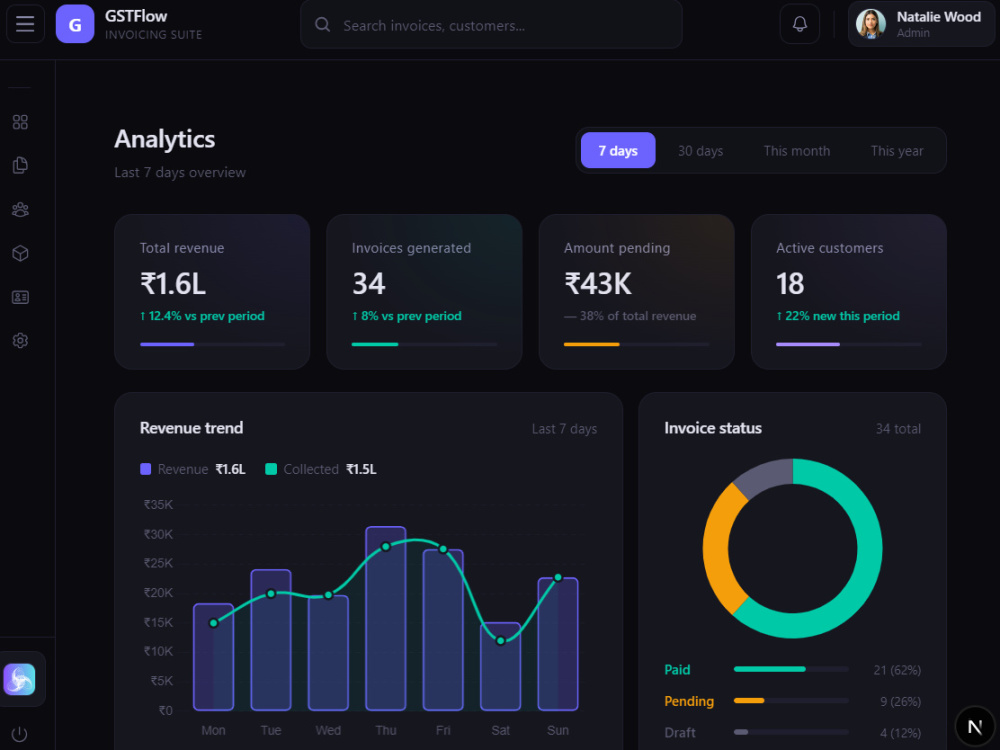Click the '38% of total revenue' text
This screenshot has width=1000, height=750.
point(638,316)
